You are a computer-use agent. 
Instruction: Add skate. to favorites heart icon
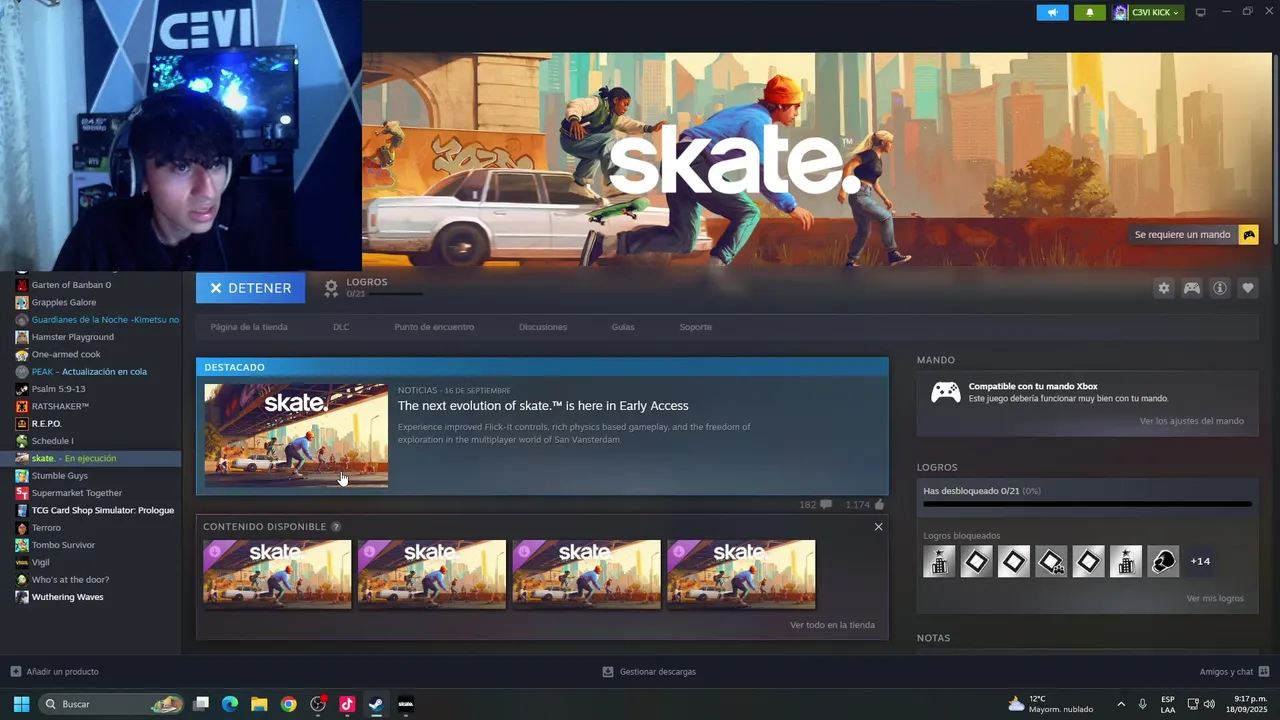coord(1247,288)
